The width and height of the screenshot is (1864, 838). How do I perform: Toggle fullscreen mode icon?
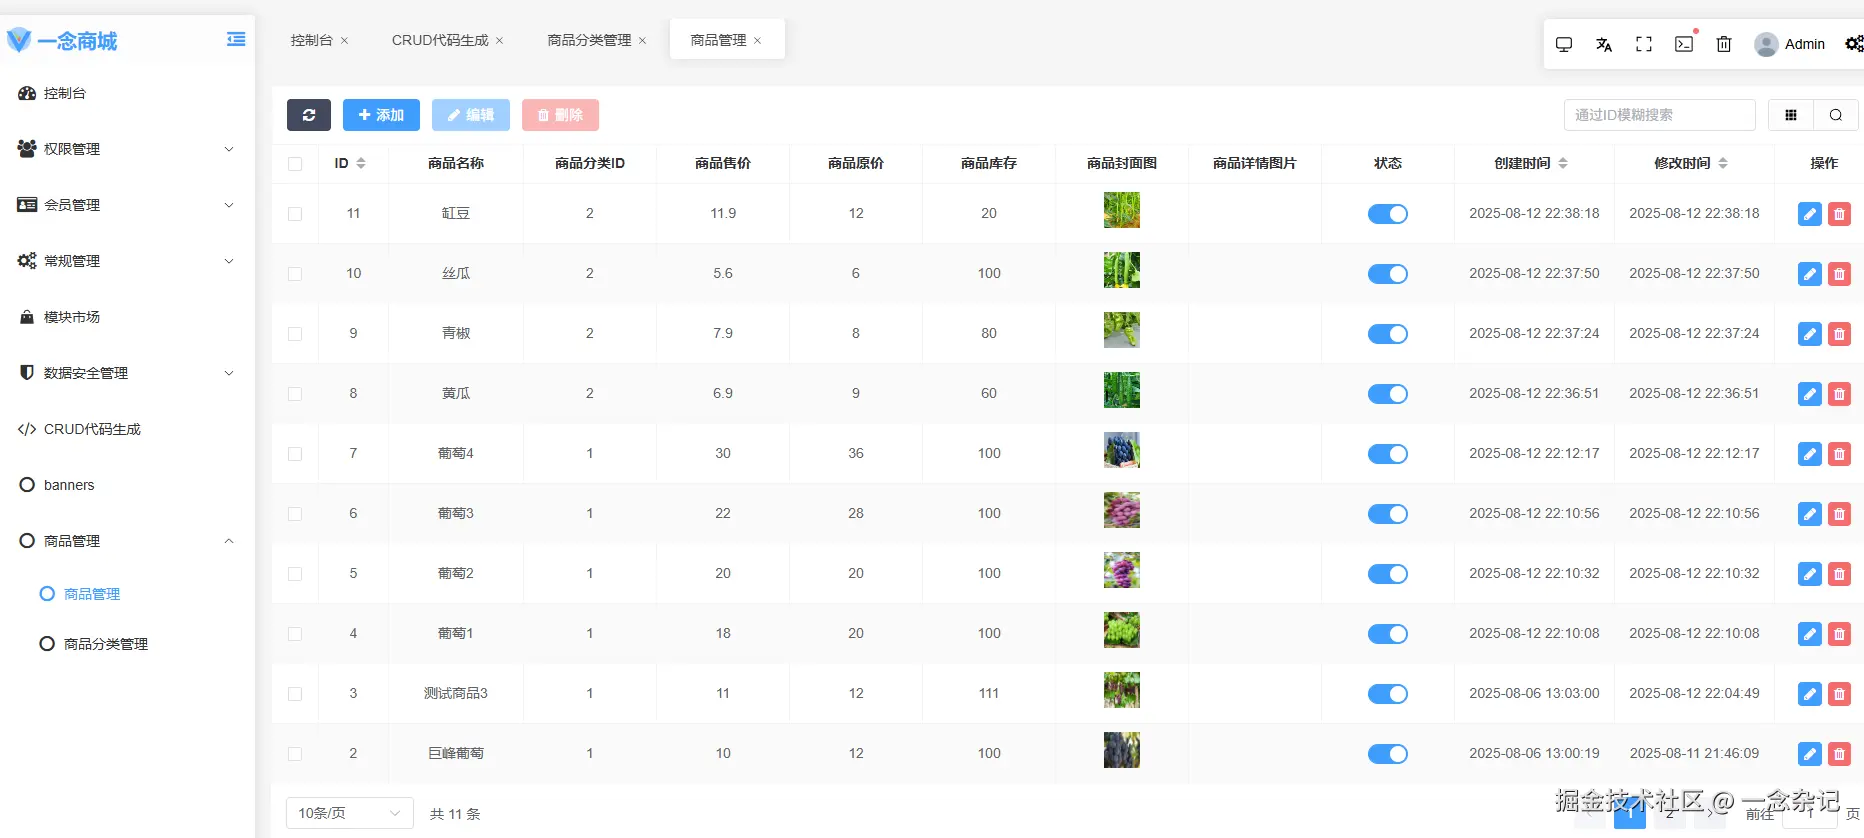click(x=1644, y=44)
